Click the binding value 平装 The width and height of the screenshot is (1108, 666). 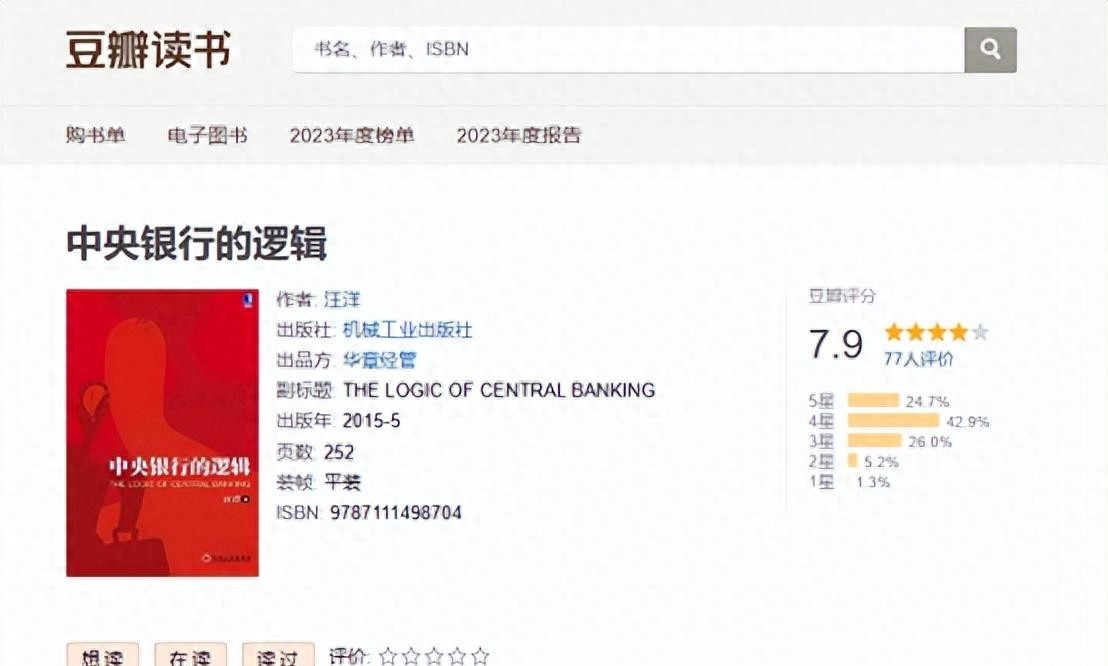(x=343, y=482)
